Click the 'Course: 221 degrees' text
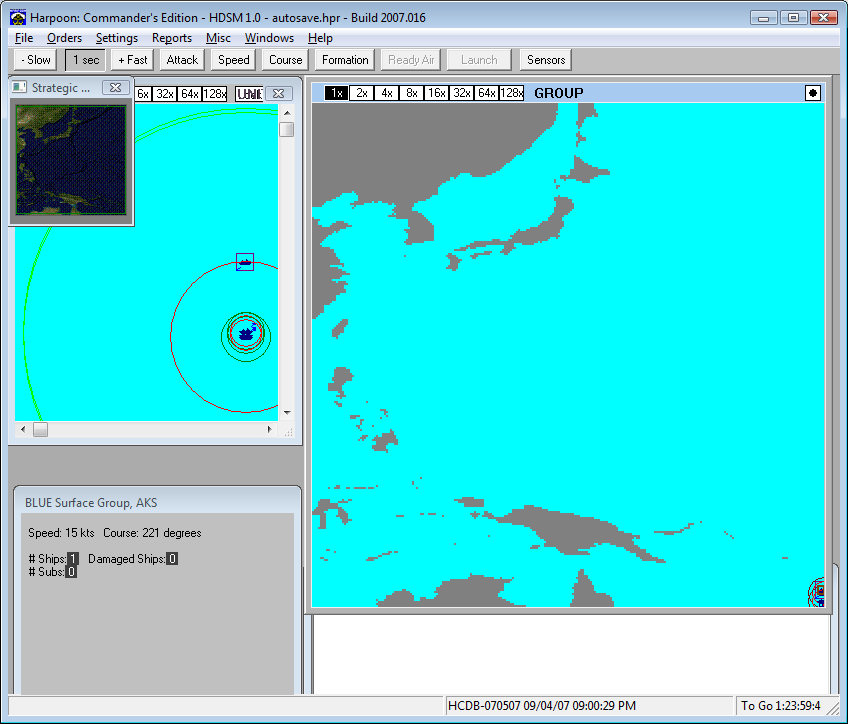The width and height of the screenshot is (848, 724). (152, 533)
